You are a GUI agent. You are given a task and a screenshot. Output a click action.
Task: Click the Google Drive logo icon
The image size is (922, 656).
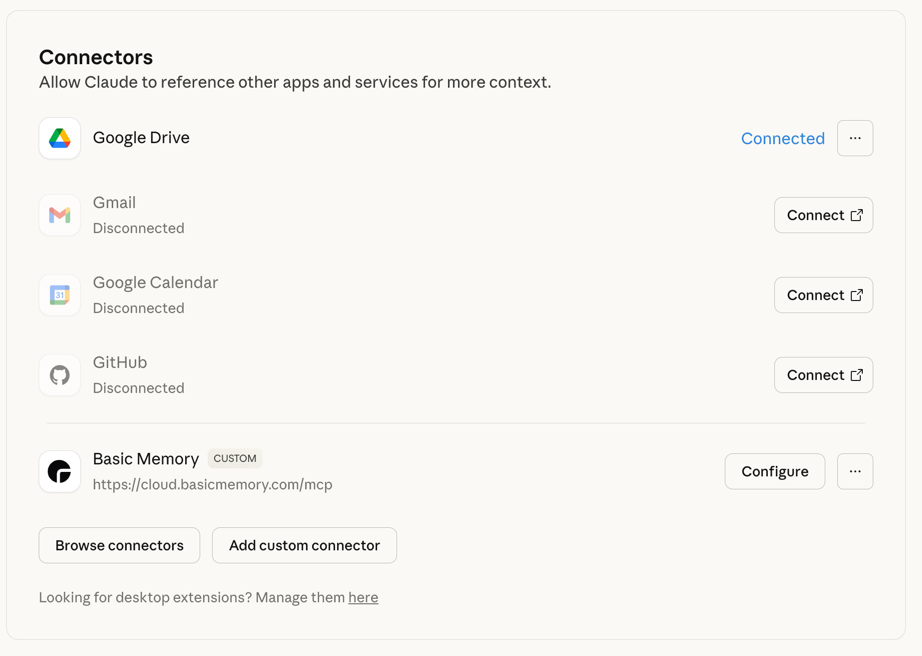pos(60,138)
